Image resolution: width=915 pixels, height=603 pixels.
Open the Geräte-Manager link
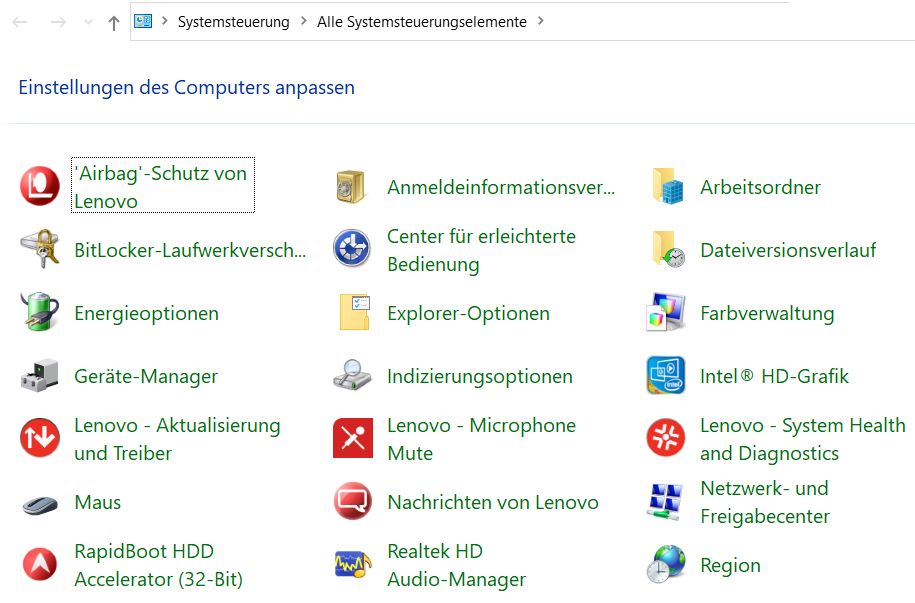pyautogui.click(x=146, y=376)
